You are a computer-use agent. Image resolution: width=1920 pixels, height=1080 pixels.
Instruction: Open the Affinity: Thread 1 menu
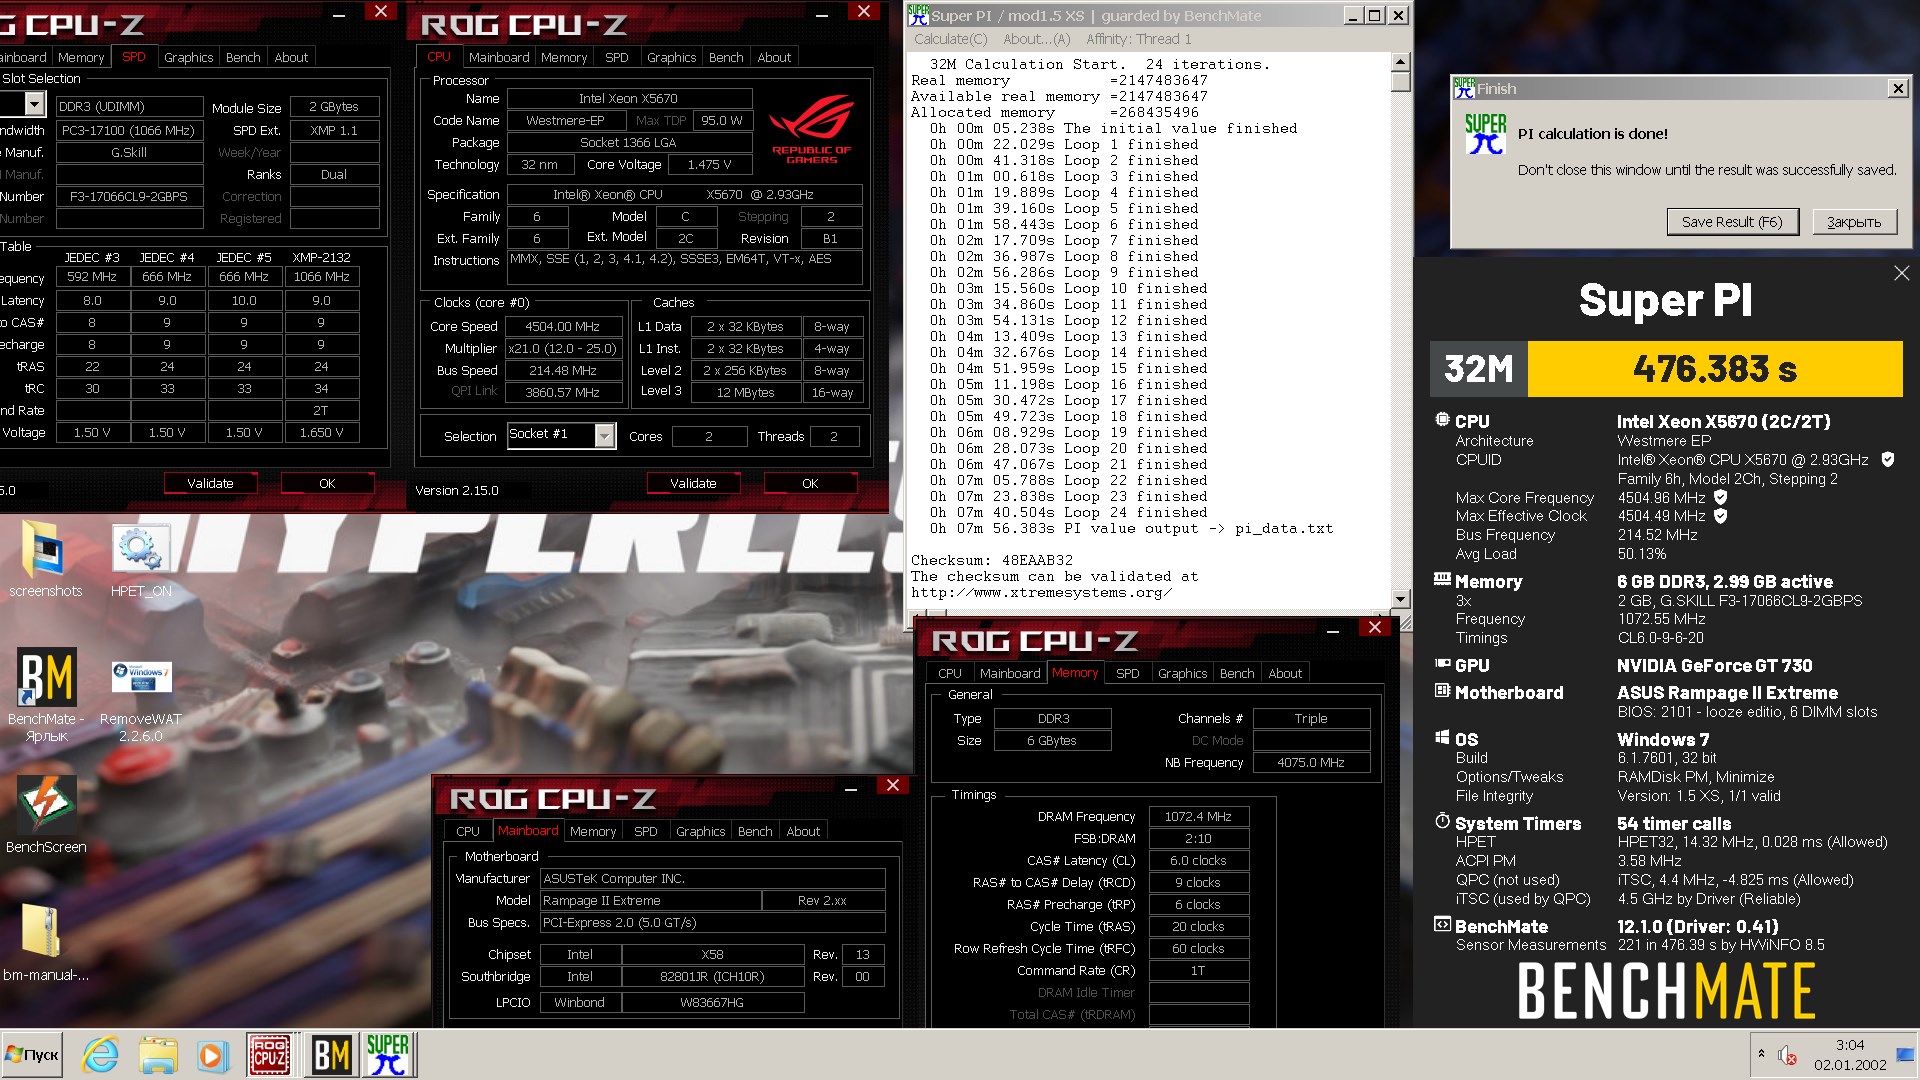tap(1138, 39)
